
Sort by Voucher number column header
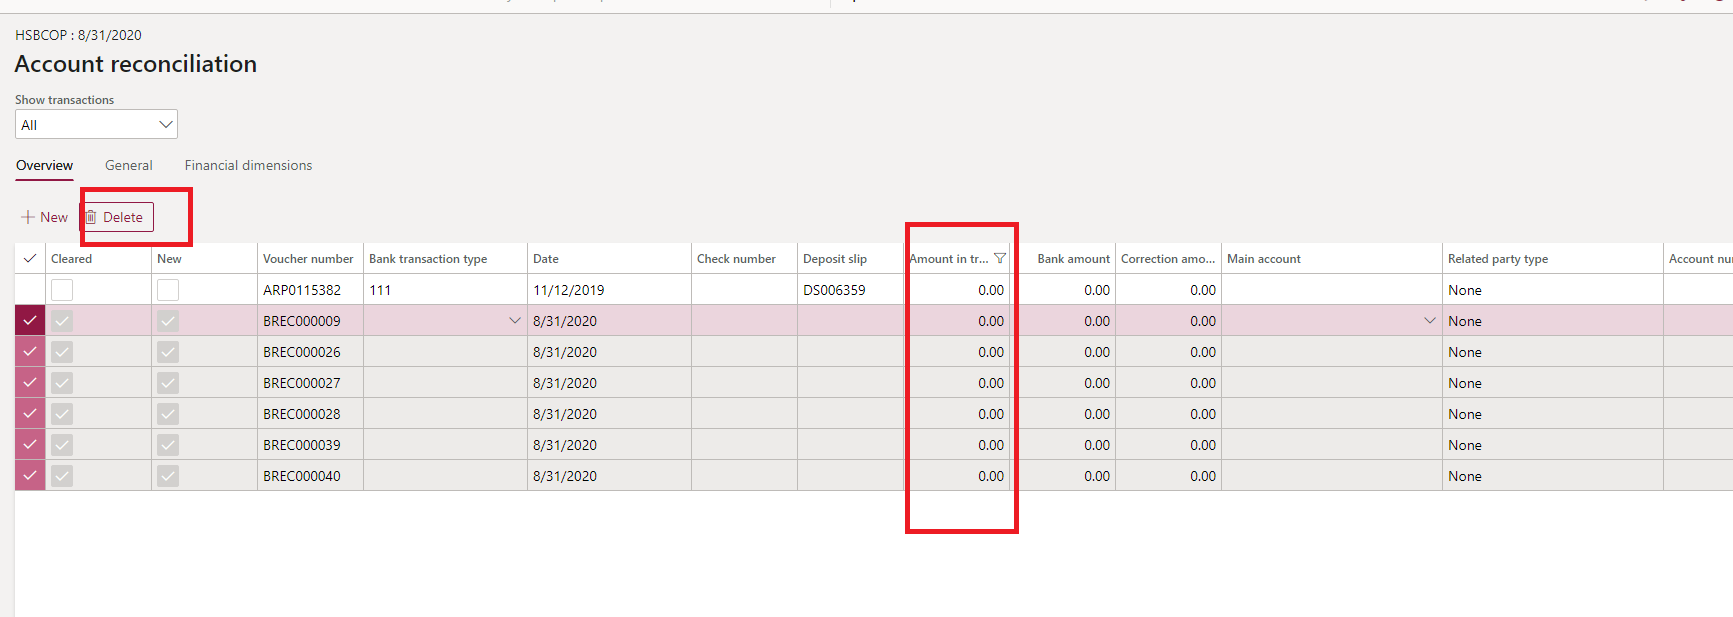pos(310,258)
